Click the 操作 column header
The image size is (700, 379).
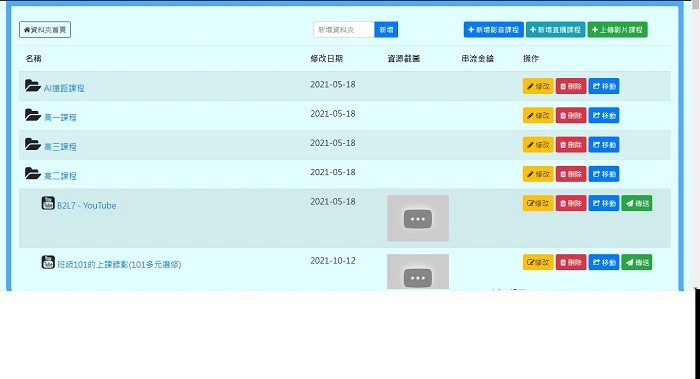(x=531, y=58)
